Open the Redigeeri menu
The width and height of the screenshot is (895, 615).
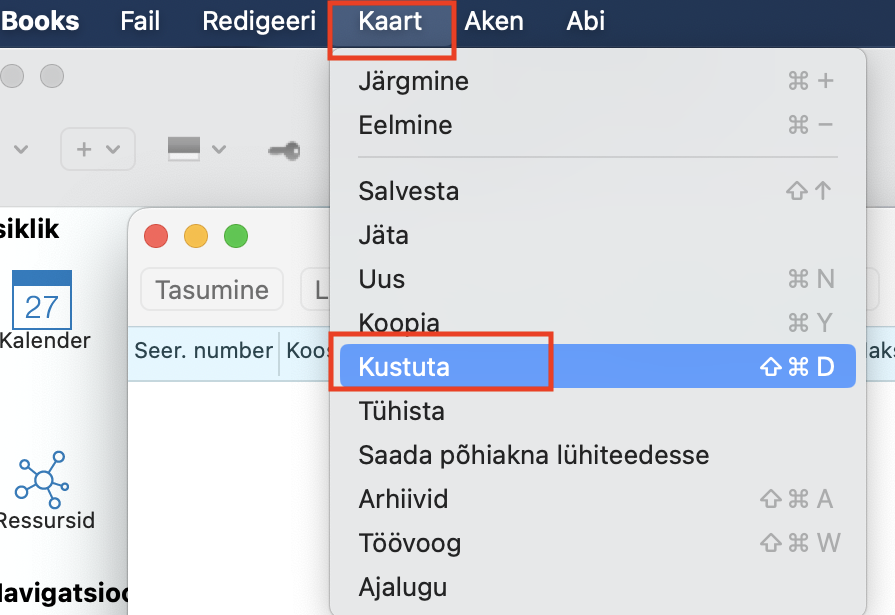259,21
